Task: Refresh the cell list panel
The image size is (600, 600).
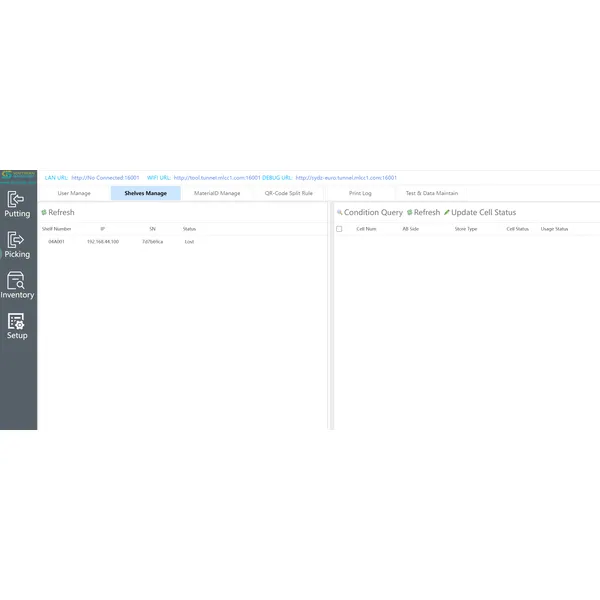Action: (x=423, y=213)
